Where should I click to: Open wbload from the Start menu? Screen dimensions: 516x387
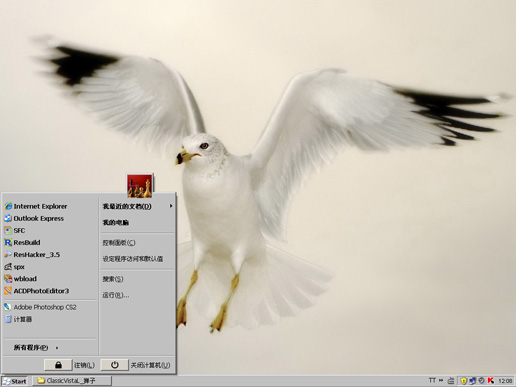(49, 279)
